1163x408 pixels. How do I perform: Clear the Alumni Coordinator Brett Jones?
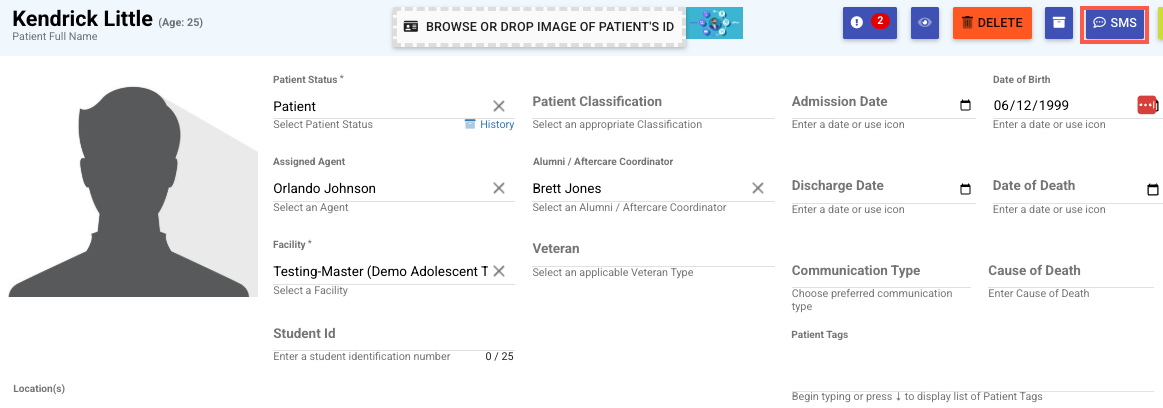point(758,188)
